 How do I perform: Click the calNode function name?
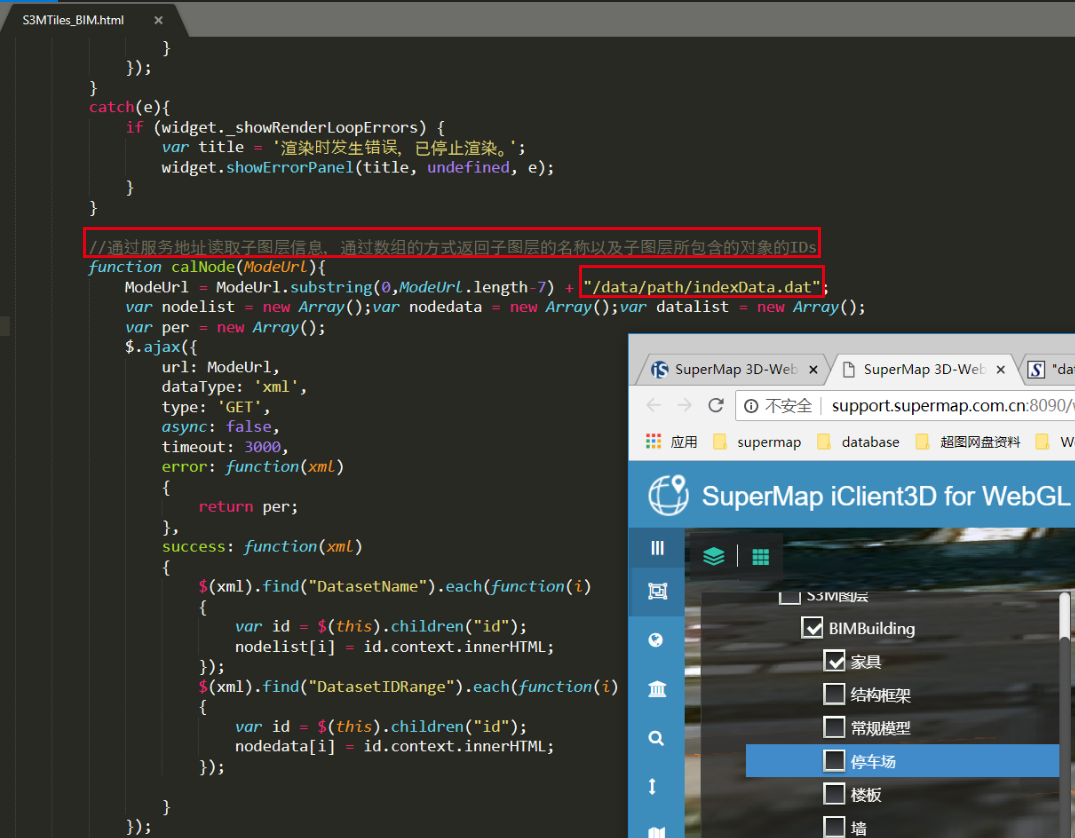pos(203,267)
